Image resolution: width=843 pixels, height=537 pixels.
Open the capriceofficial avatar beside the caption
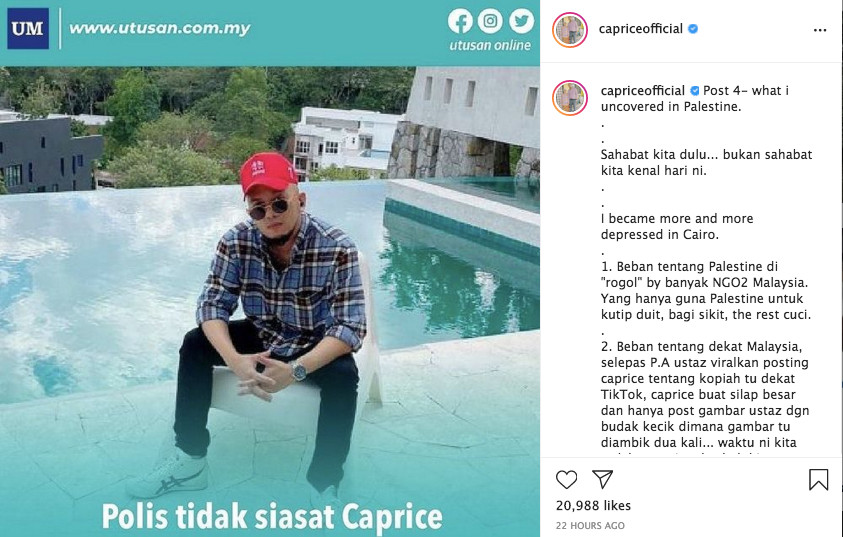[x=570, y=98]
